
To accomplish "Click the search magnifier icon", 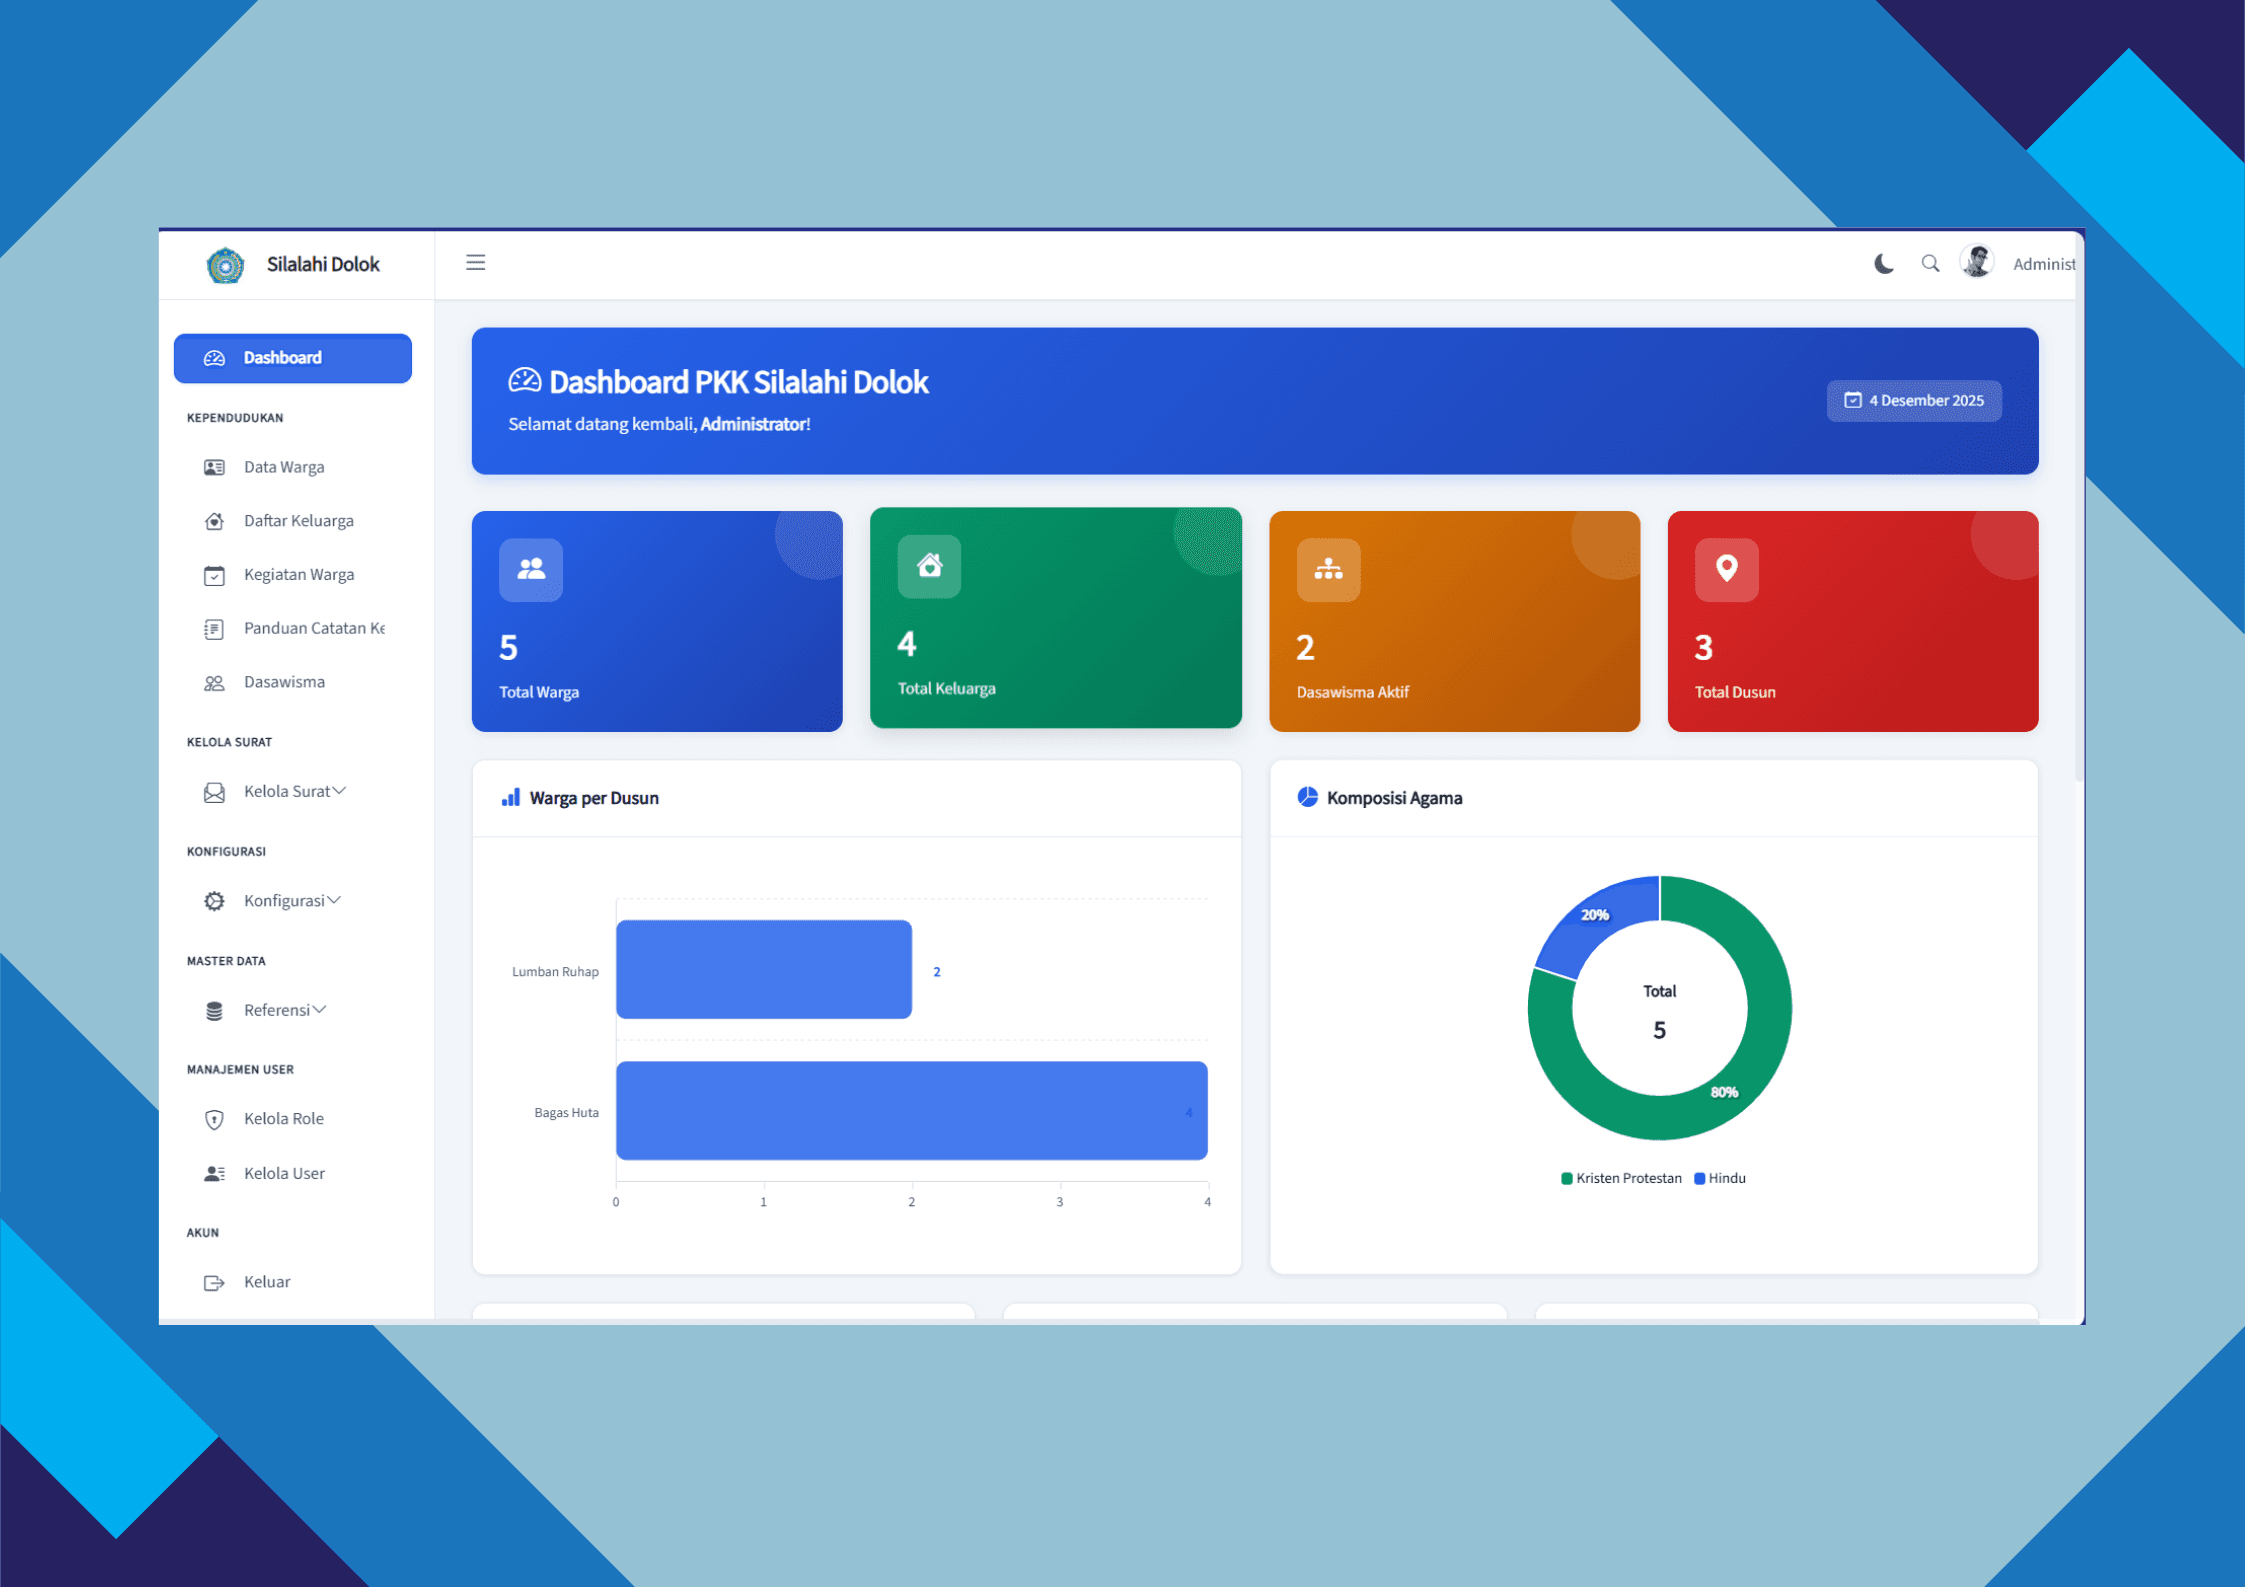I will [x=1930, y=264].
